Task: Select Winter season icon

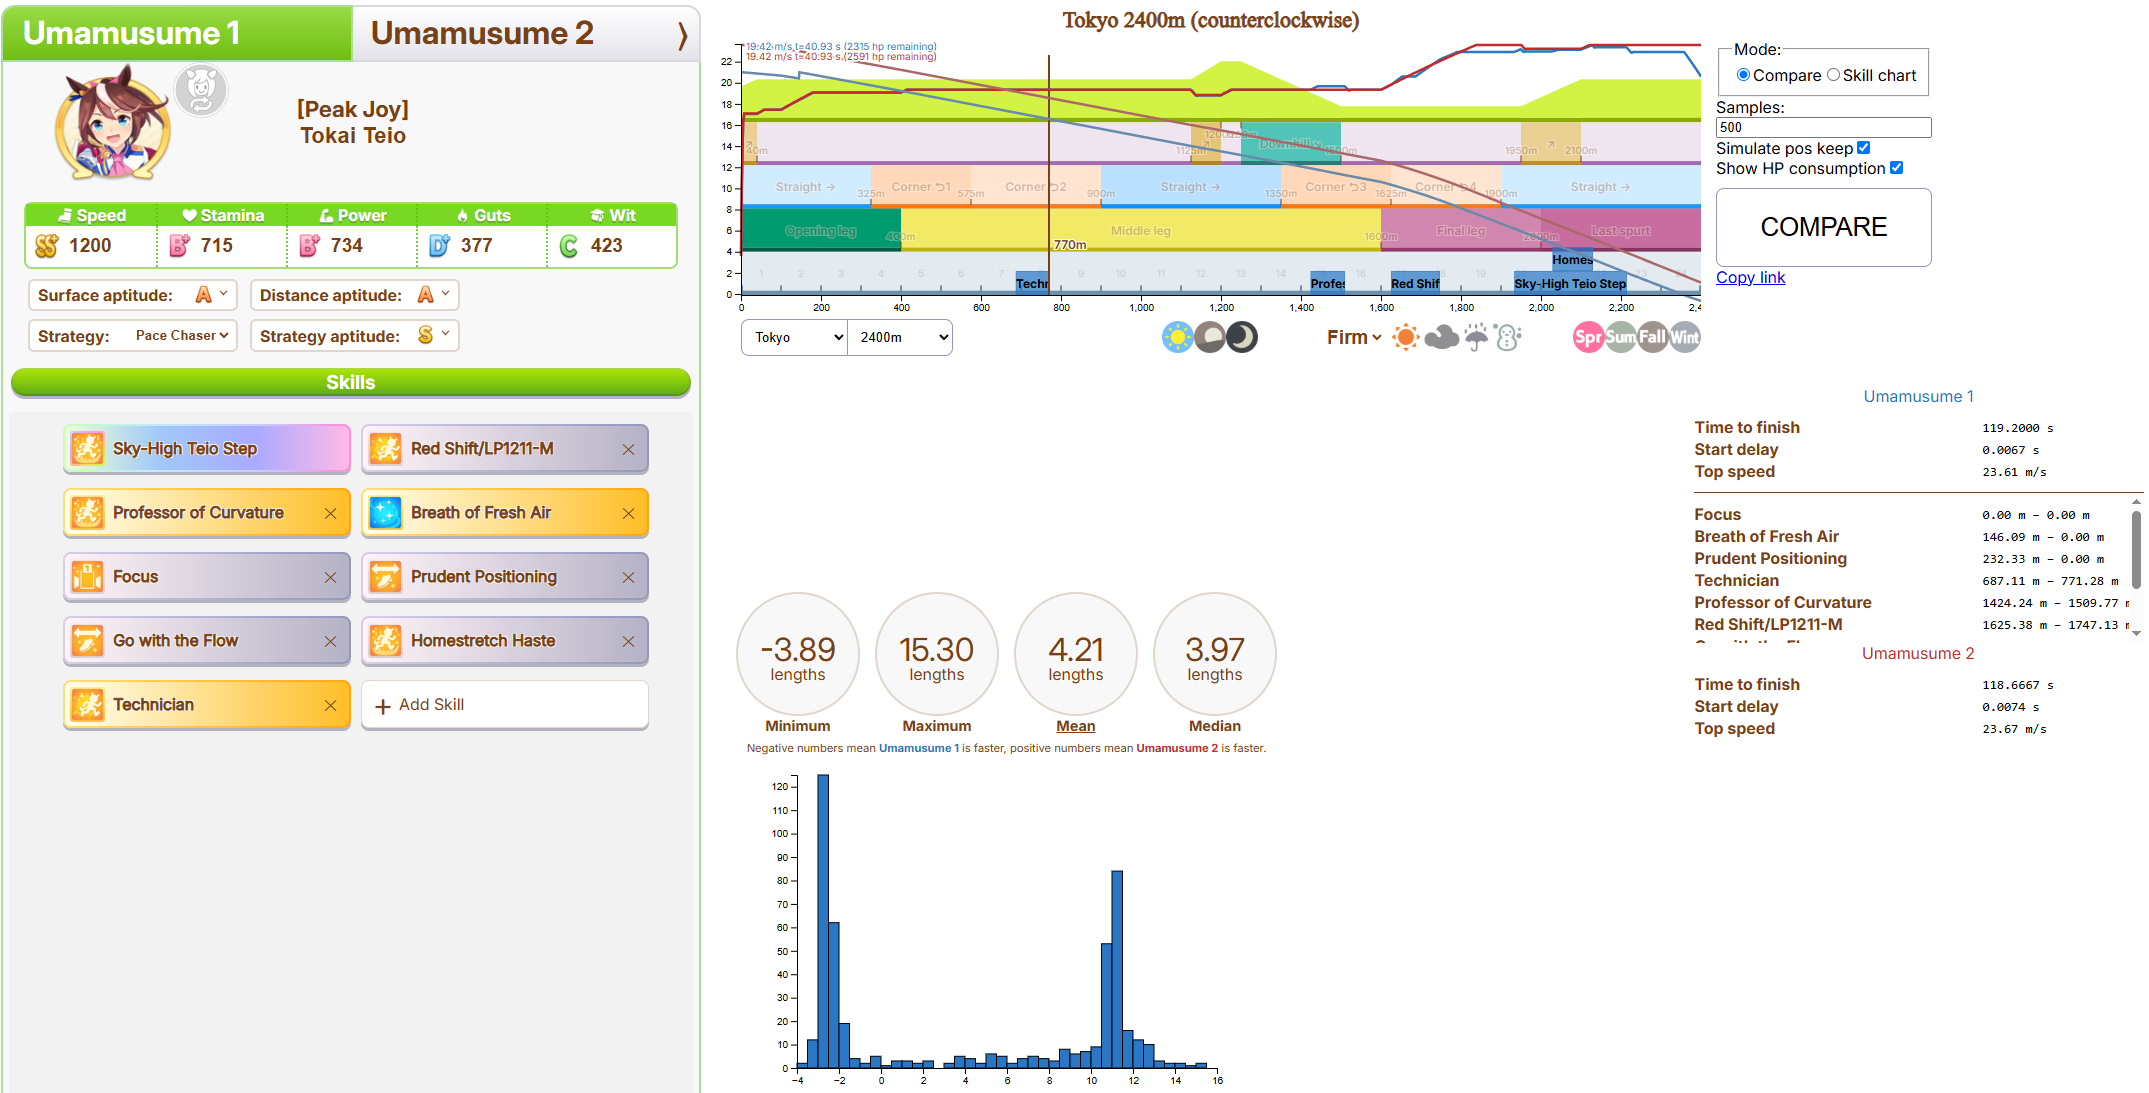Action: (x=1684, y=337)
